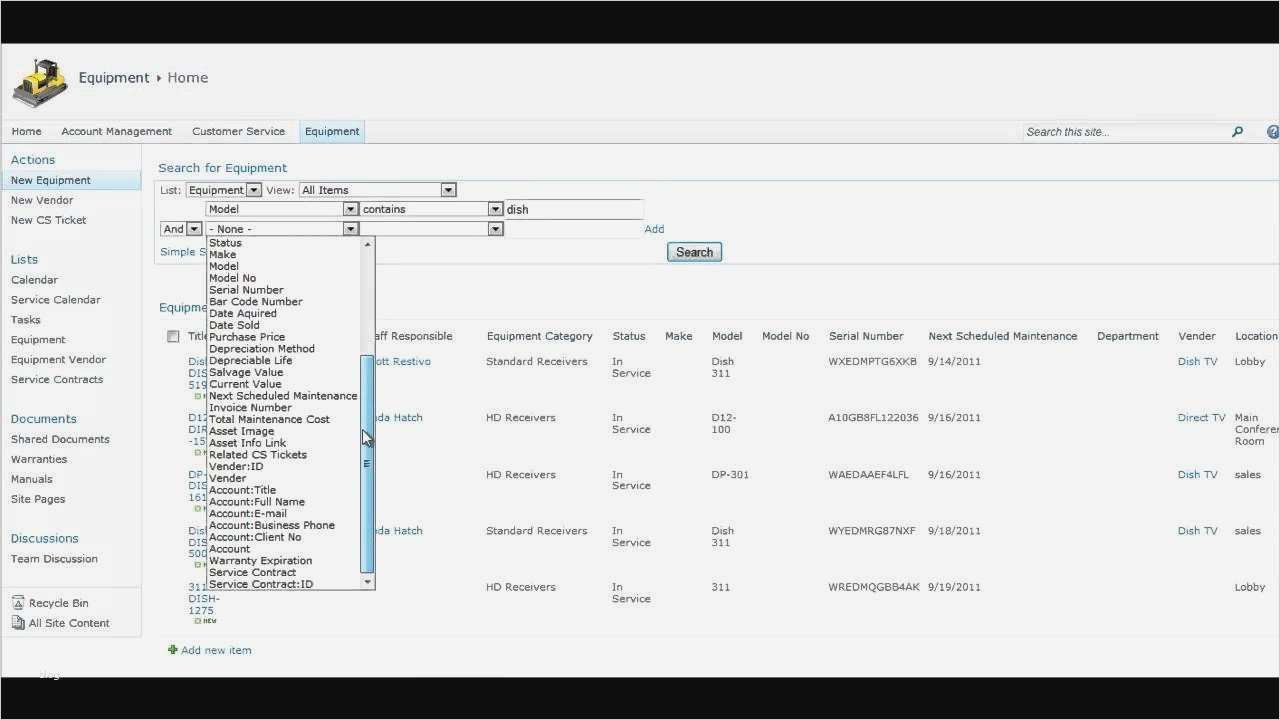The width and height of the screenshot is (1280, 720).
Task: Pick Related CS Tickets from the field list
Action: point(258,455)
